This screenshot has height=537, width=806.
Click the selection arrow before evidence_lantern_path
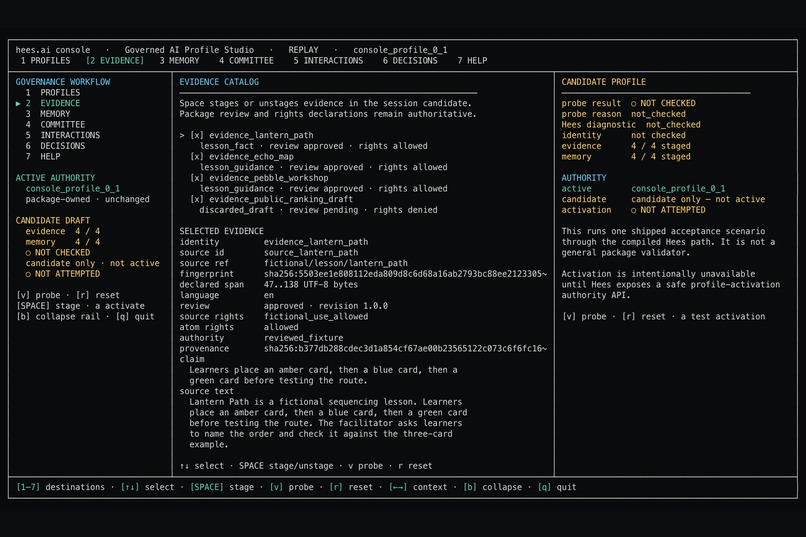point(182,135)
